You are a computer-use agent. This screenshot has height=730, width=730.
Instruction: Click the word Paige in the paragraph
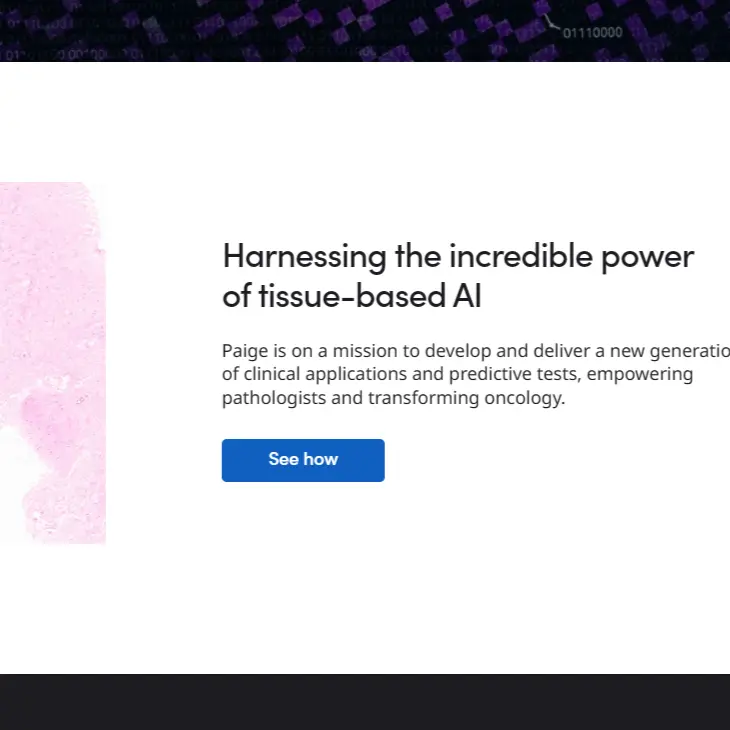(x=244, y=351)
